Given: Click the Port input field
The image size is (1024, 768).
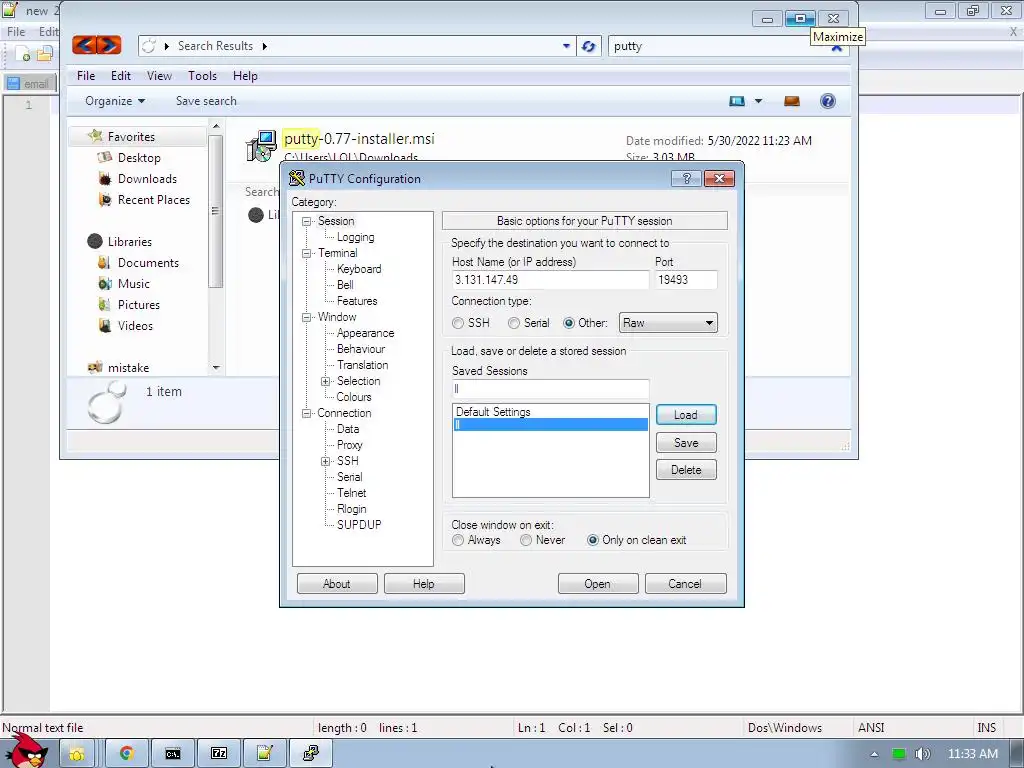Looking at the screenshot, I should pyautogui.click(x=686, y=280).
